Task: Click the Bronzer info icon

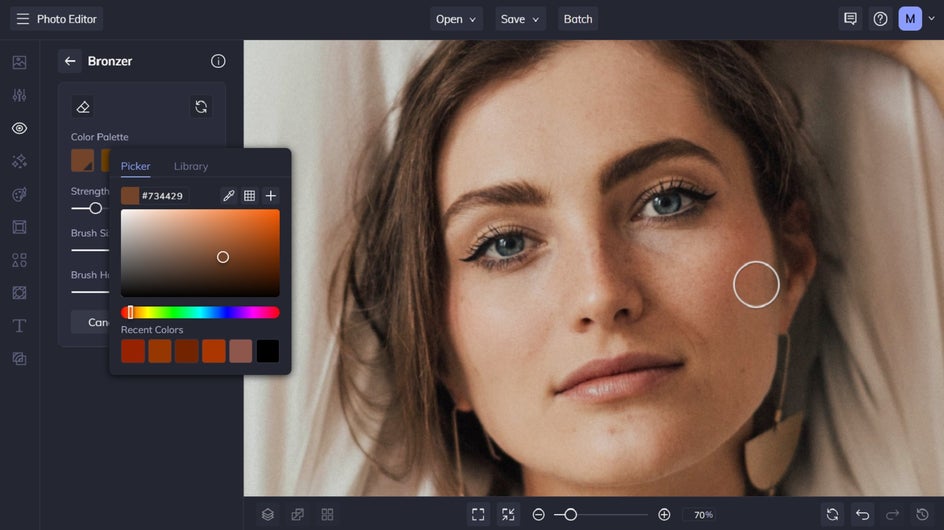Action: click(x=218, y=61)
